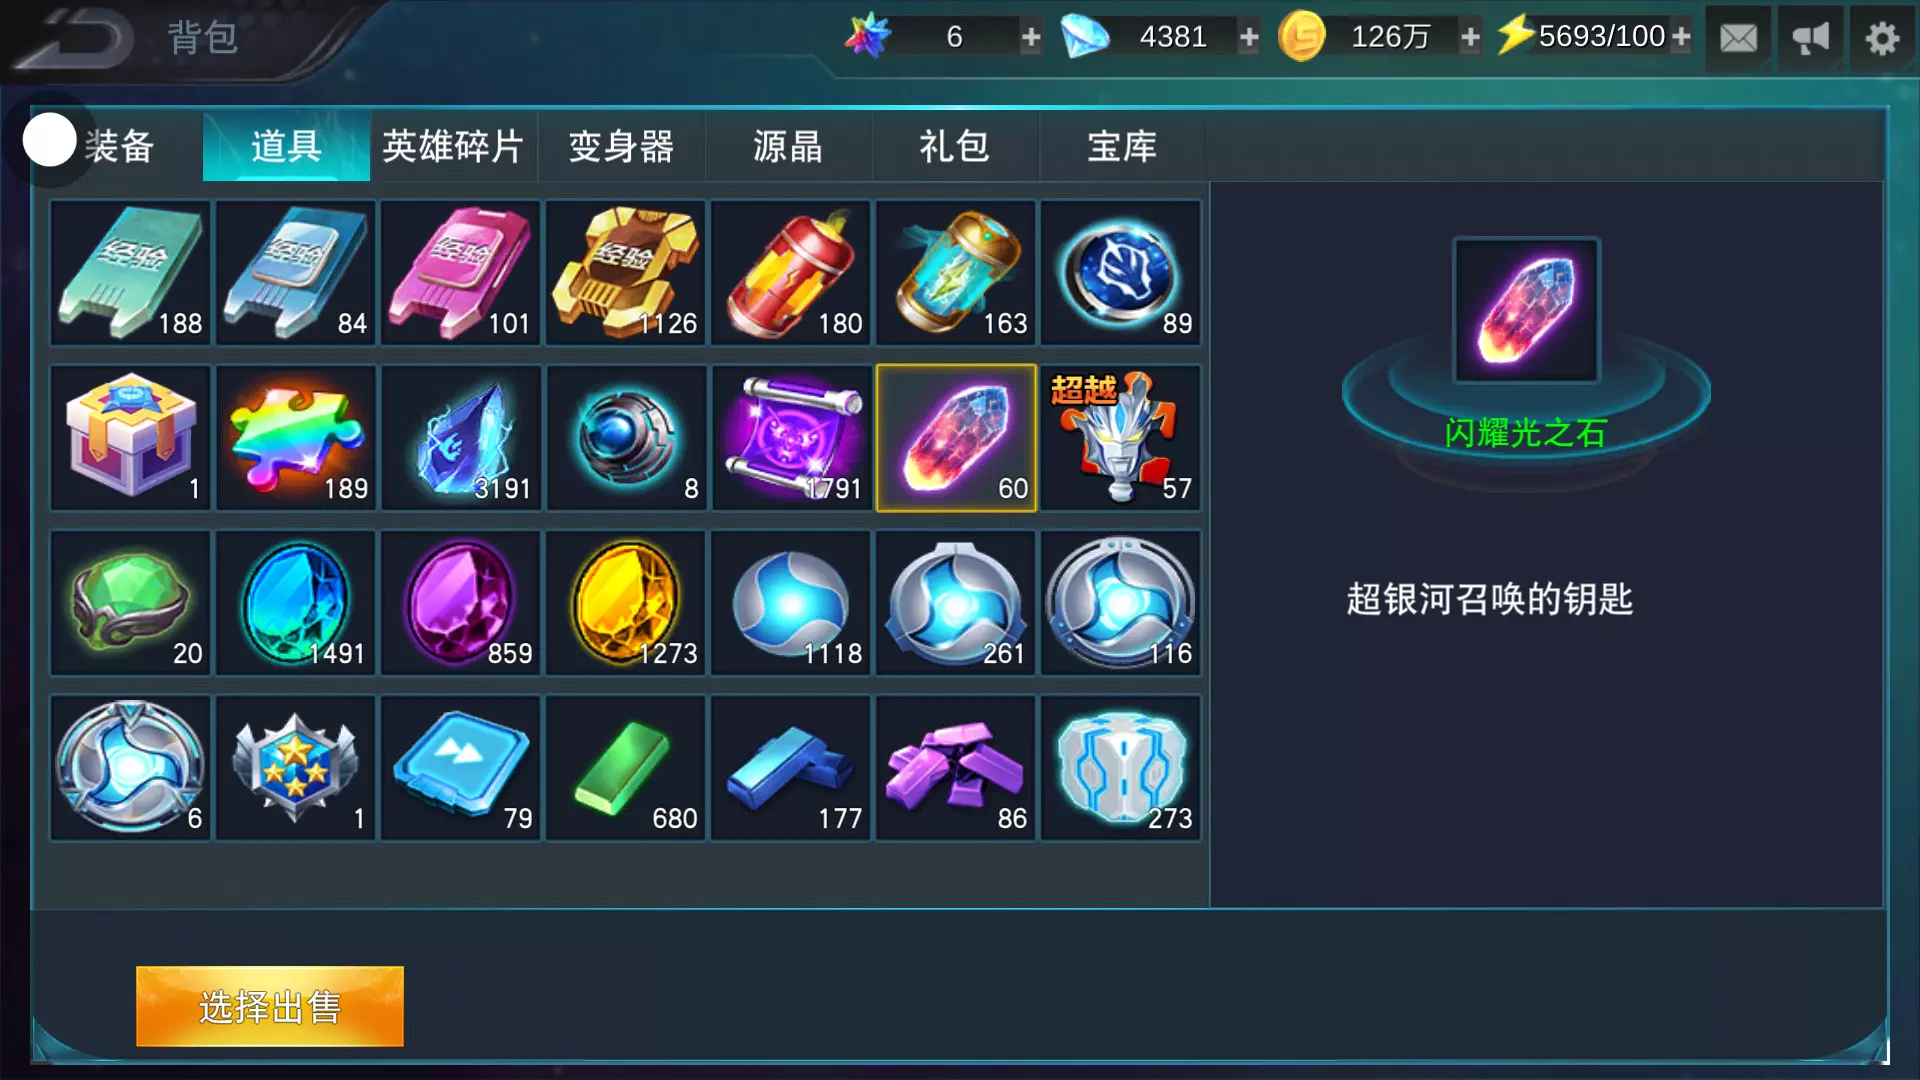This screenshot has width=1920, height=1080.
Task: Add star currency with plus button
Action: (1031, 38)
